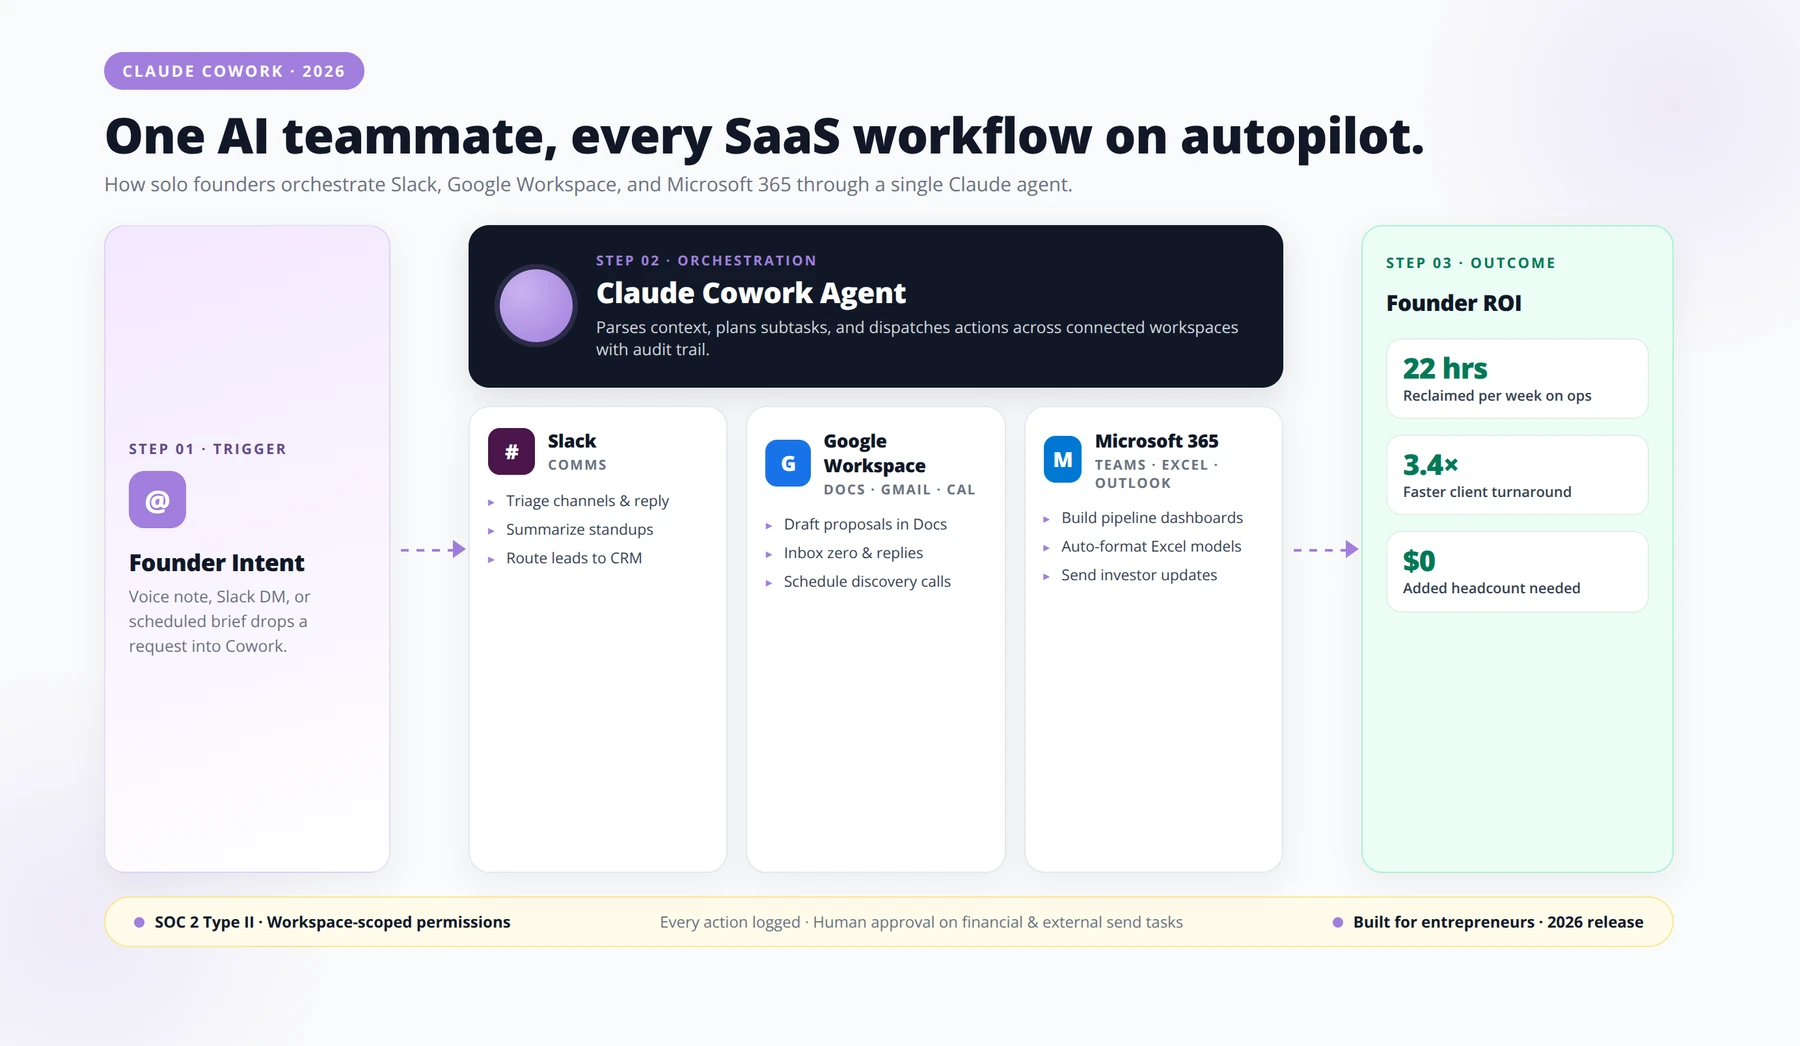Click Built for entrepreneurs · 2026 release
The image size is (1800, 1046).
click(x=1498, y=922)
